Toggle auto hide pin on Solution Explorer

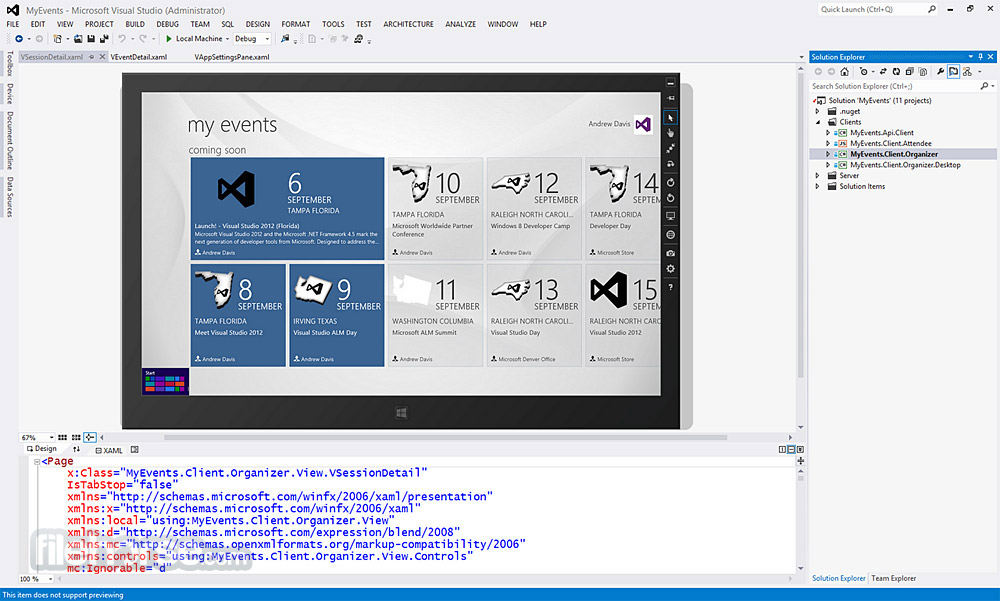pos(981,57)
